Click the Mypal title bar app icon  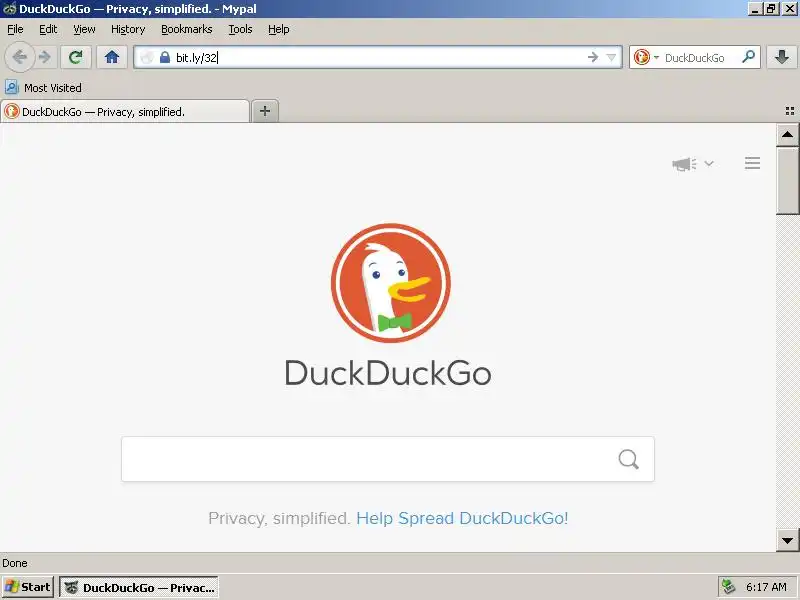point(9,9)
